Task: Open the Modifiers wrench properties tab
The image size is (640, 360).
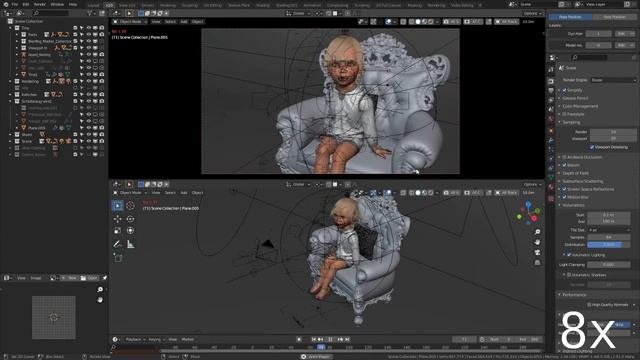Action: 551,140
